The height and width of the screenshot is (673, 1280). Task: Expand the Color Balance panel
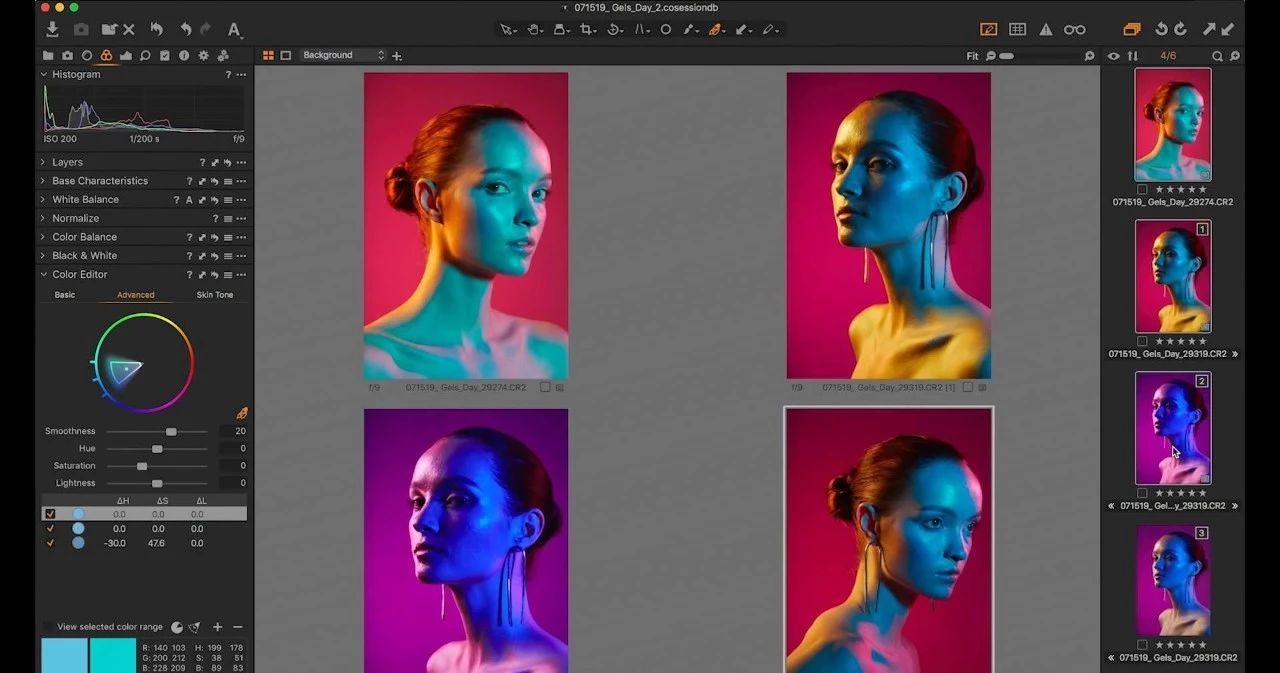coord(43,237)
